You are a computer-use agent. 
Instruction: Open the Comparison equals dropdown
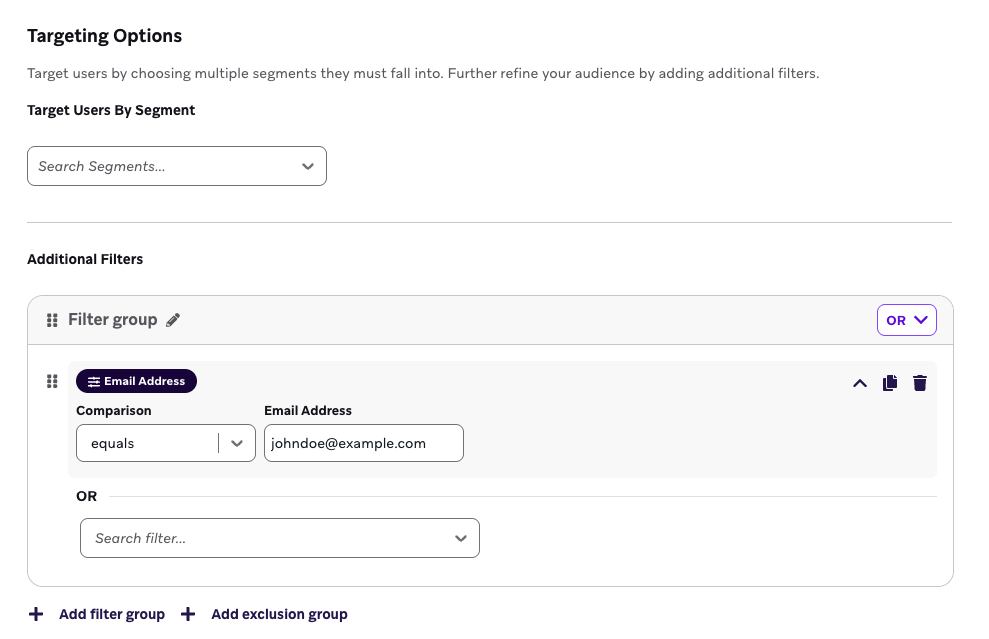236,443
